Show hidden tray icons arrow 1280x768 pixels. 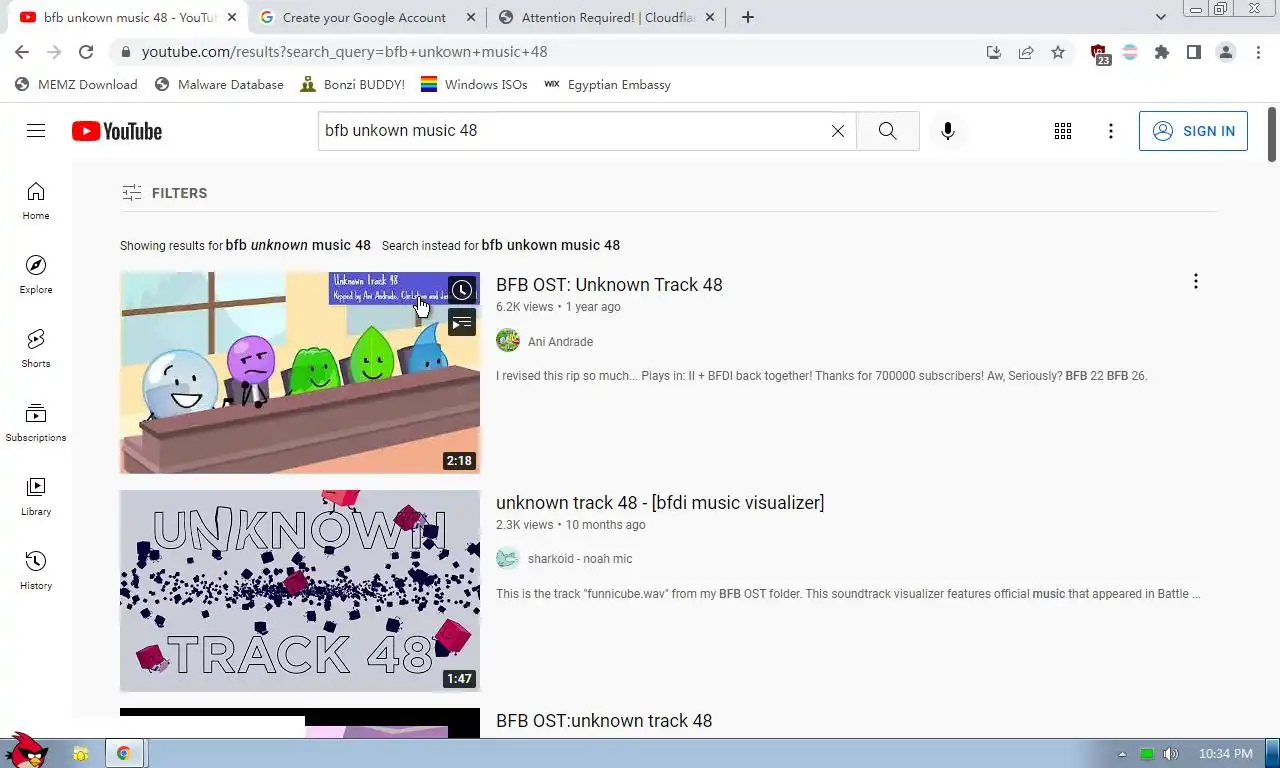point(1122,754)
